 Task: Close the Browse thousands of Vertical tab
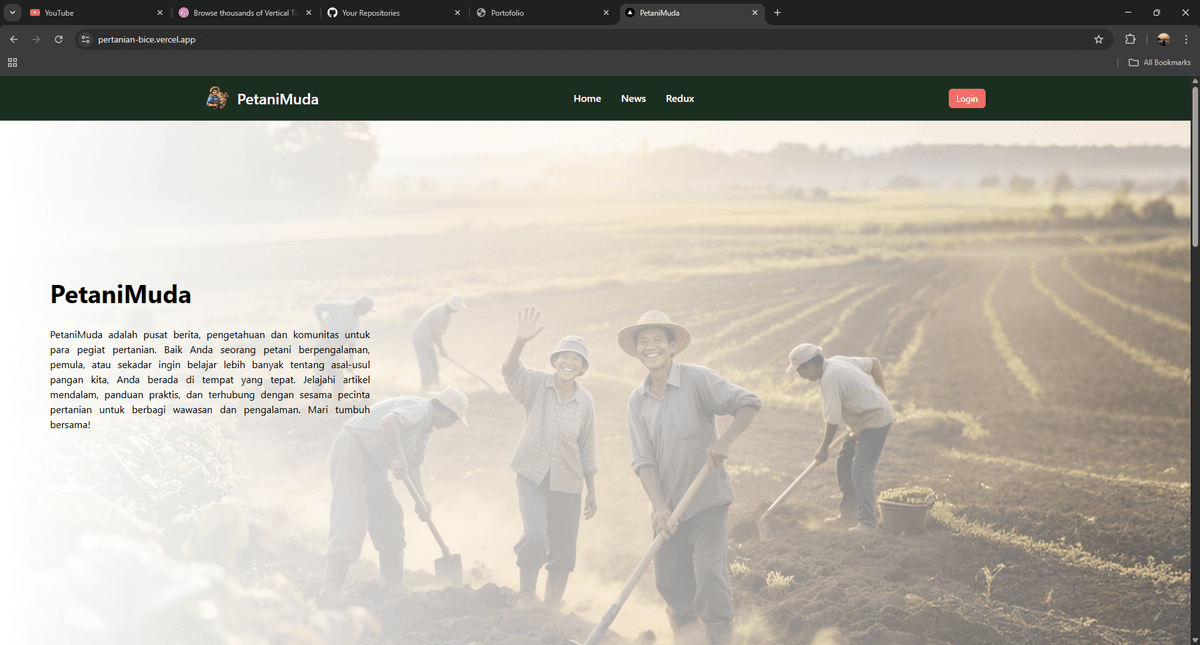point(308,13)
